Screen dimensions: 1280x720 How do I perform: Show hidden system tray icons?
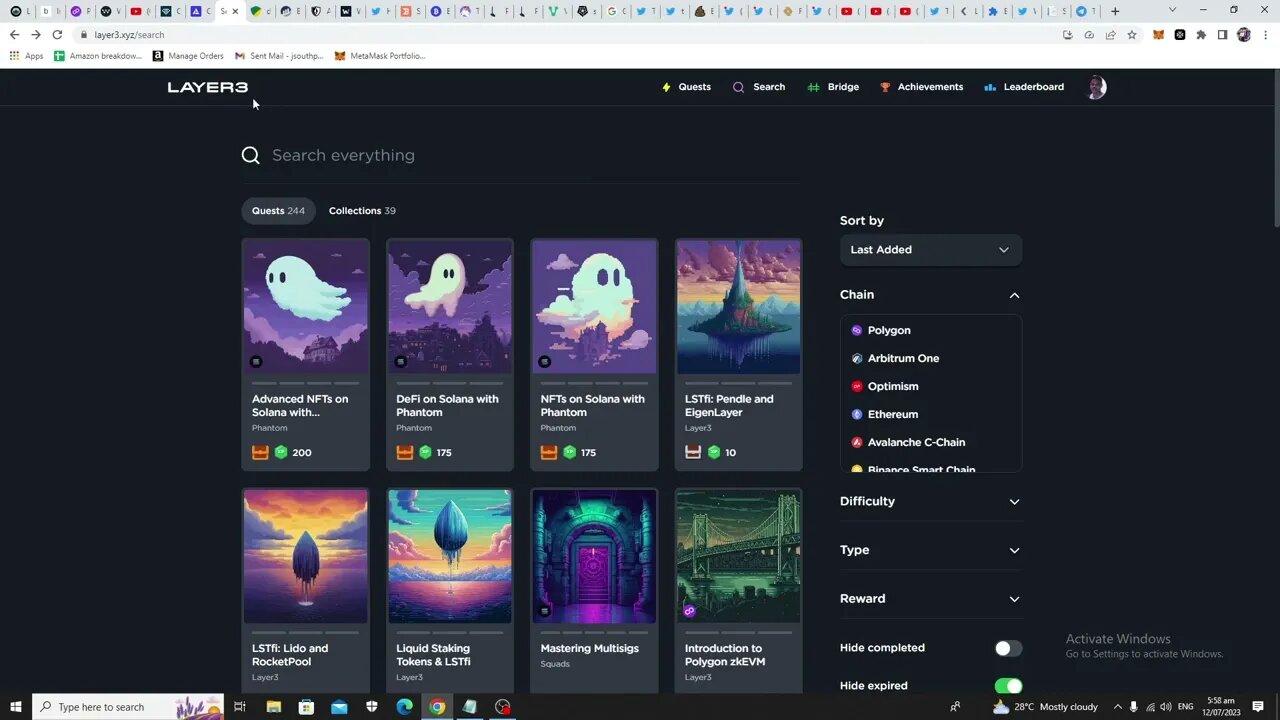(x=1118, y=707)
